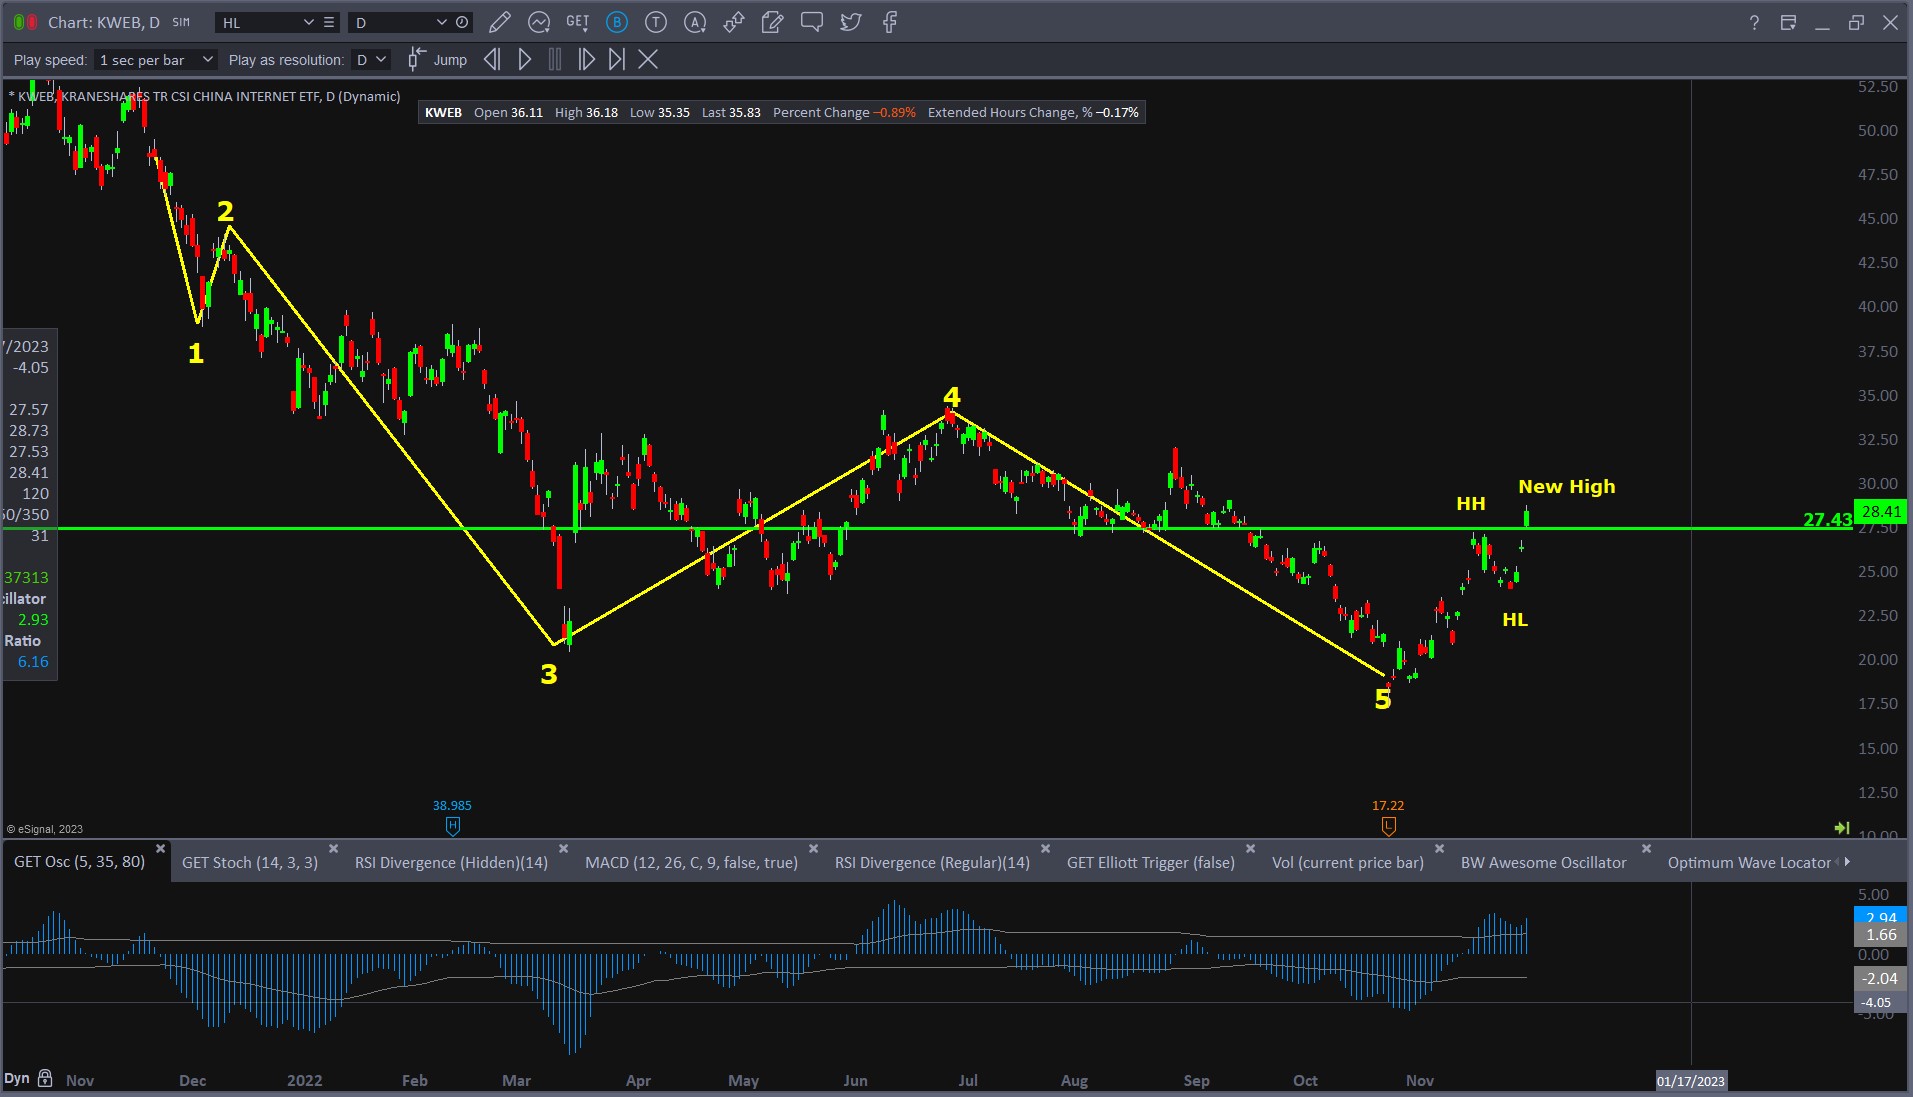Open the Play as resolution dropdown

coord(371,60)
